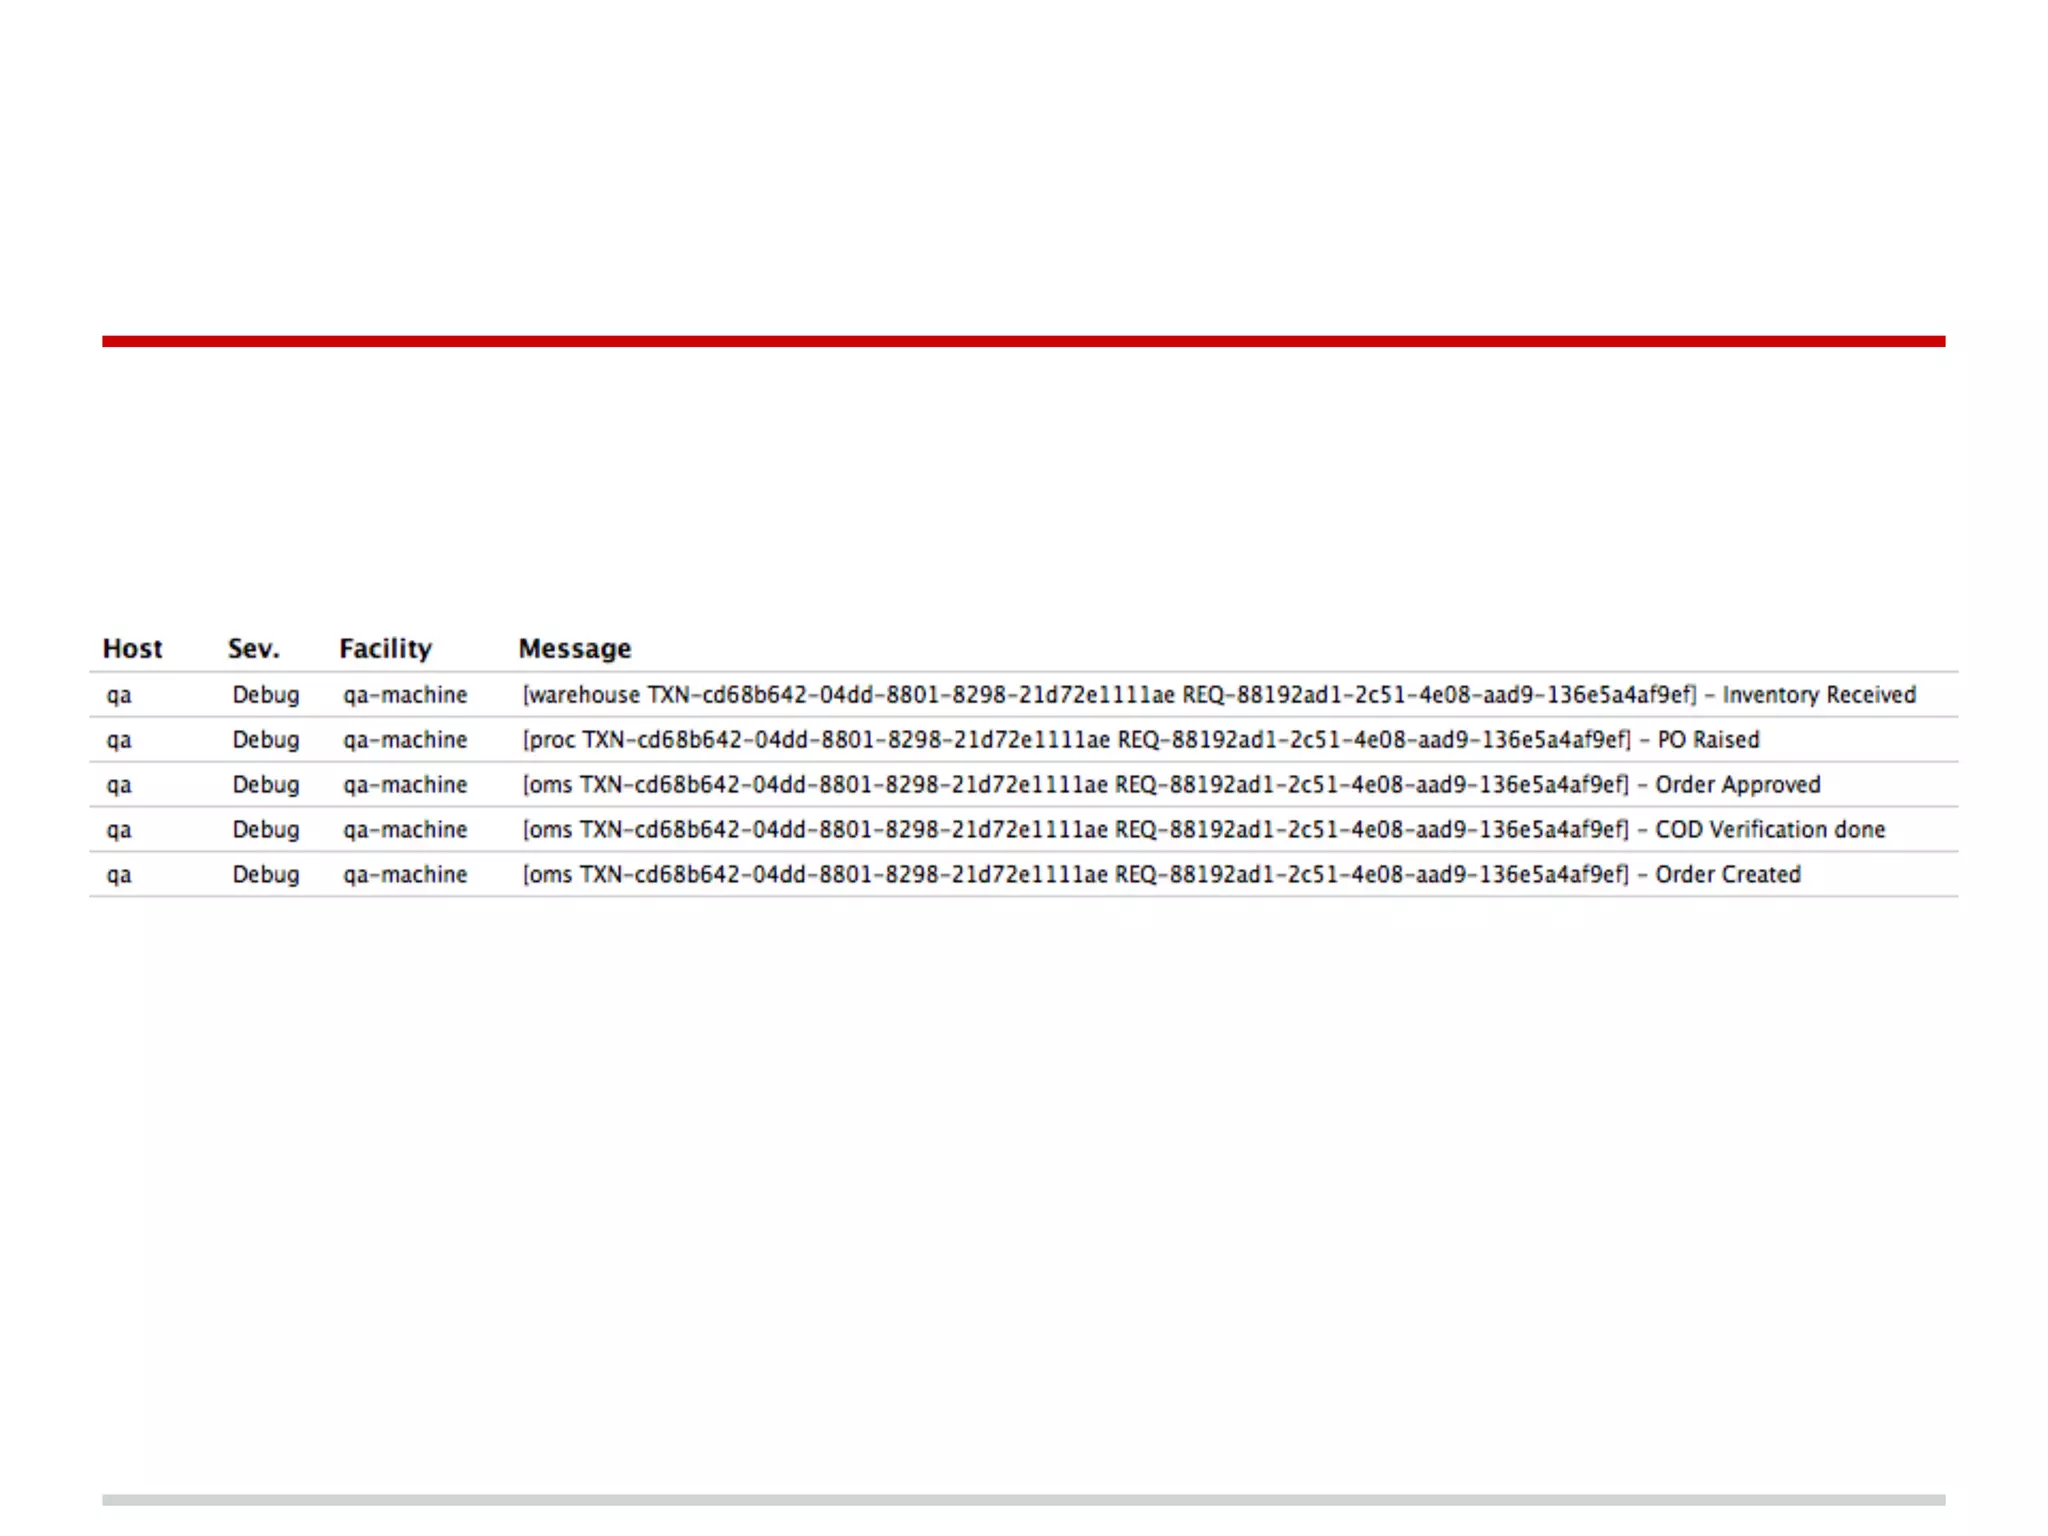Select the PO Raised log message
This screenshot has width=2048, height=1536.
click(x=1141, y=740)
